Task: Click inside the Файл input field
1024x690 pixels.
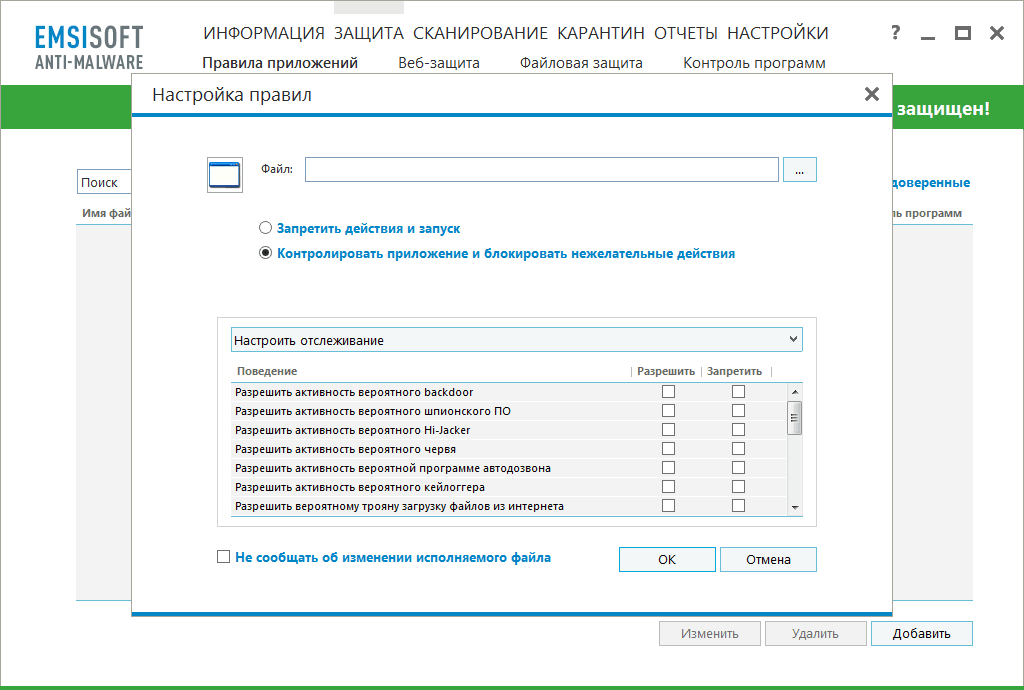Action: click(x=540, y=169)
